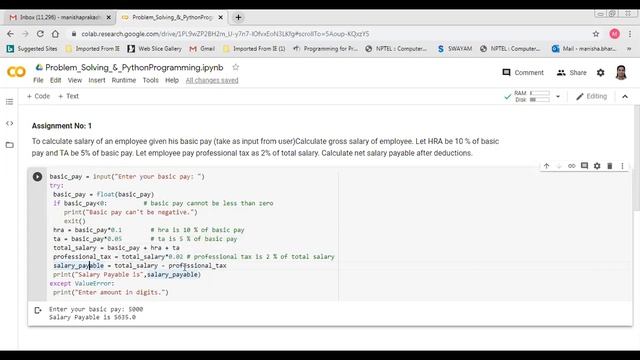Close the Problem_Solving notebook tab
640x360 pixels.
[x=220, y=17]
